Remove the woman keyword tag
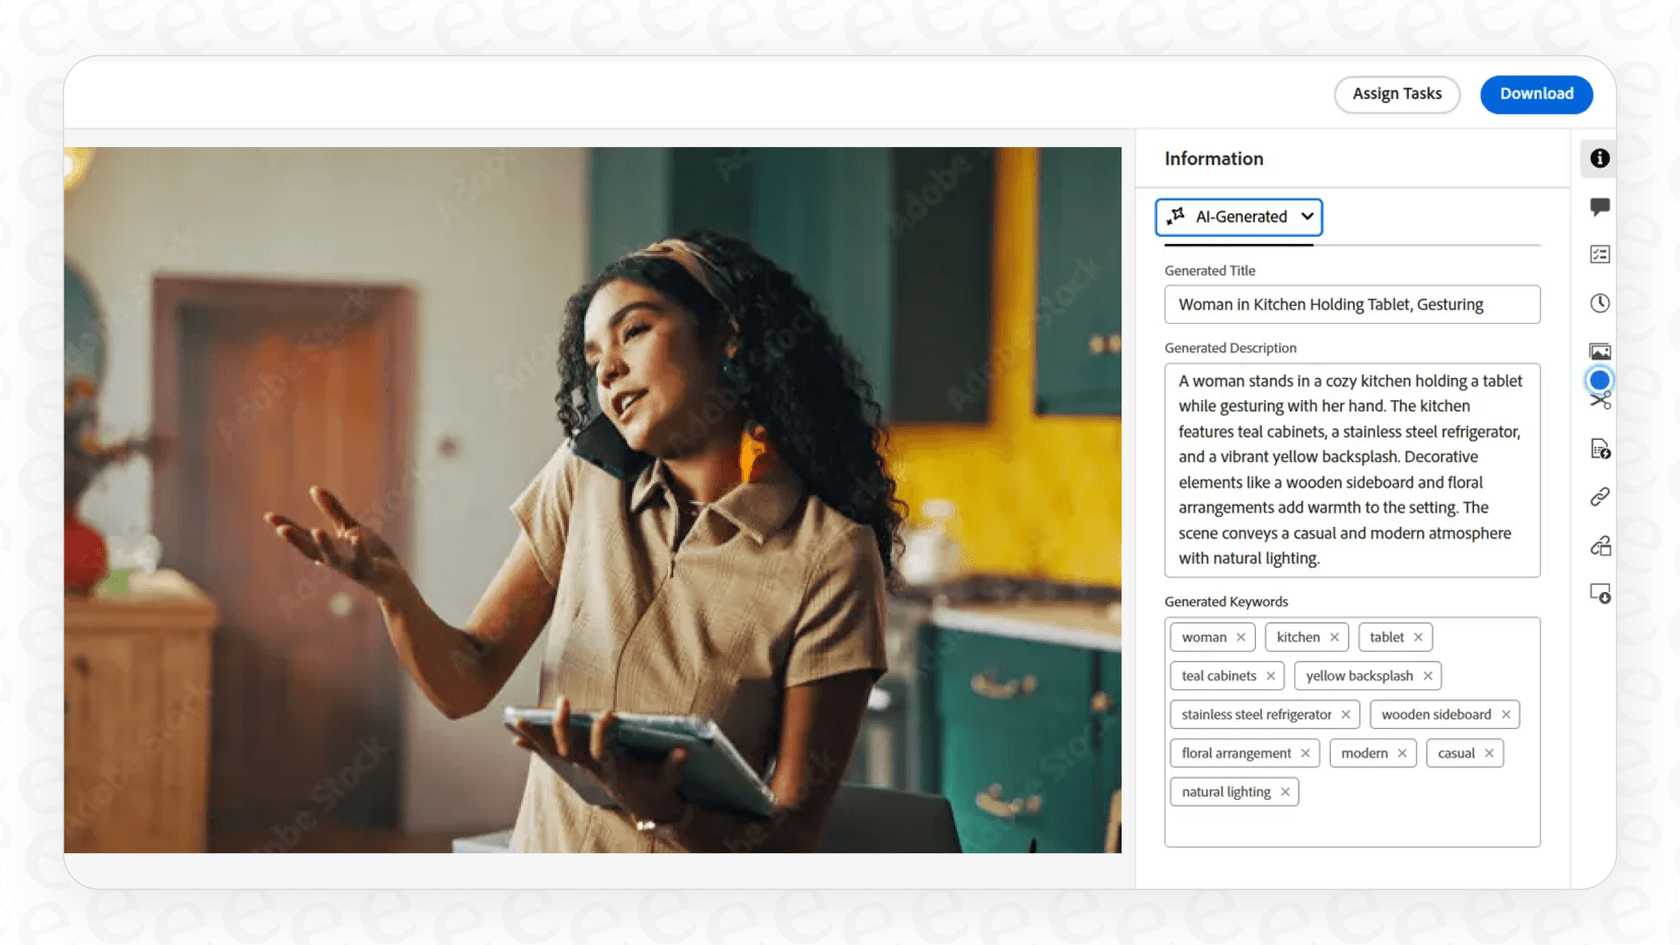Screen dimensions: 1680x945 pos(1240,637)
